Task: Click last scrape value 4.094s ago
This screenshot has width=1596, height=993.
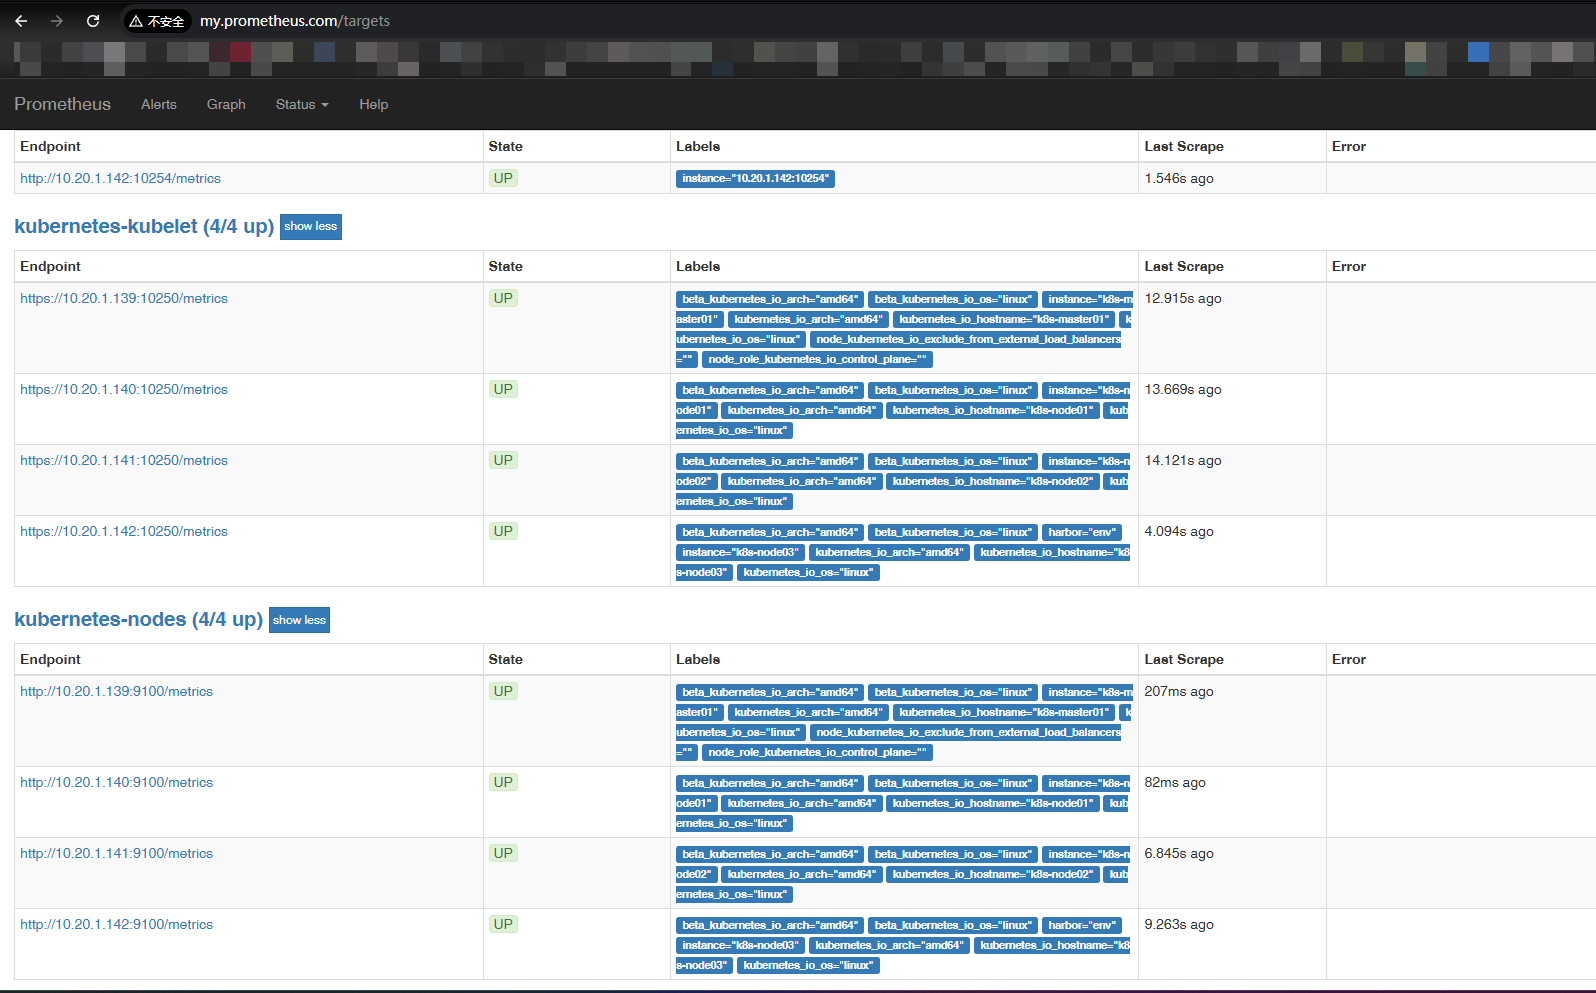Action: [1179, 531]
